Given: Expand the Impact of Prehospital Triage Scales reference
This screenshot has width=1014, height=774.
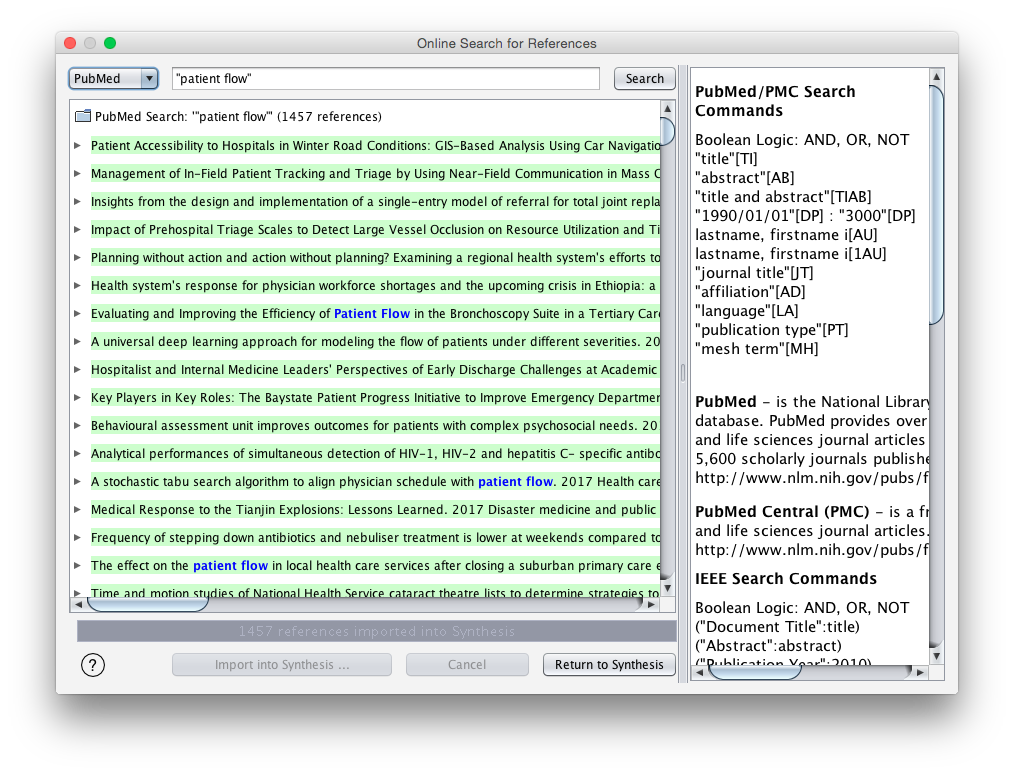Looking at the screenshot, I should click(x=78, y=230).
